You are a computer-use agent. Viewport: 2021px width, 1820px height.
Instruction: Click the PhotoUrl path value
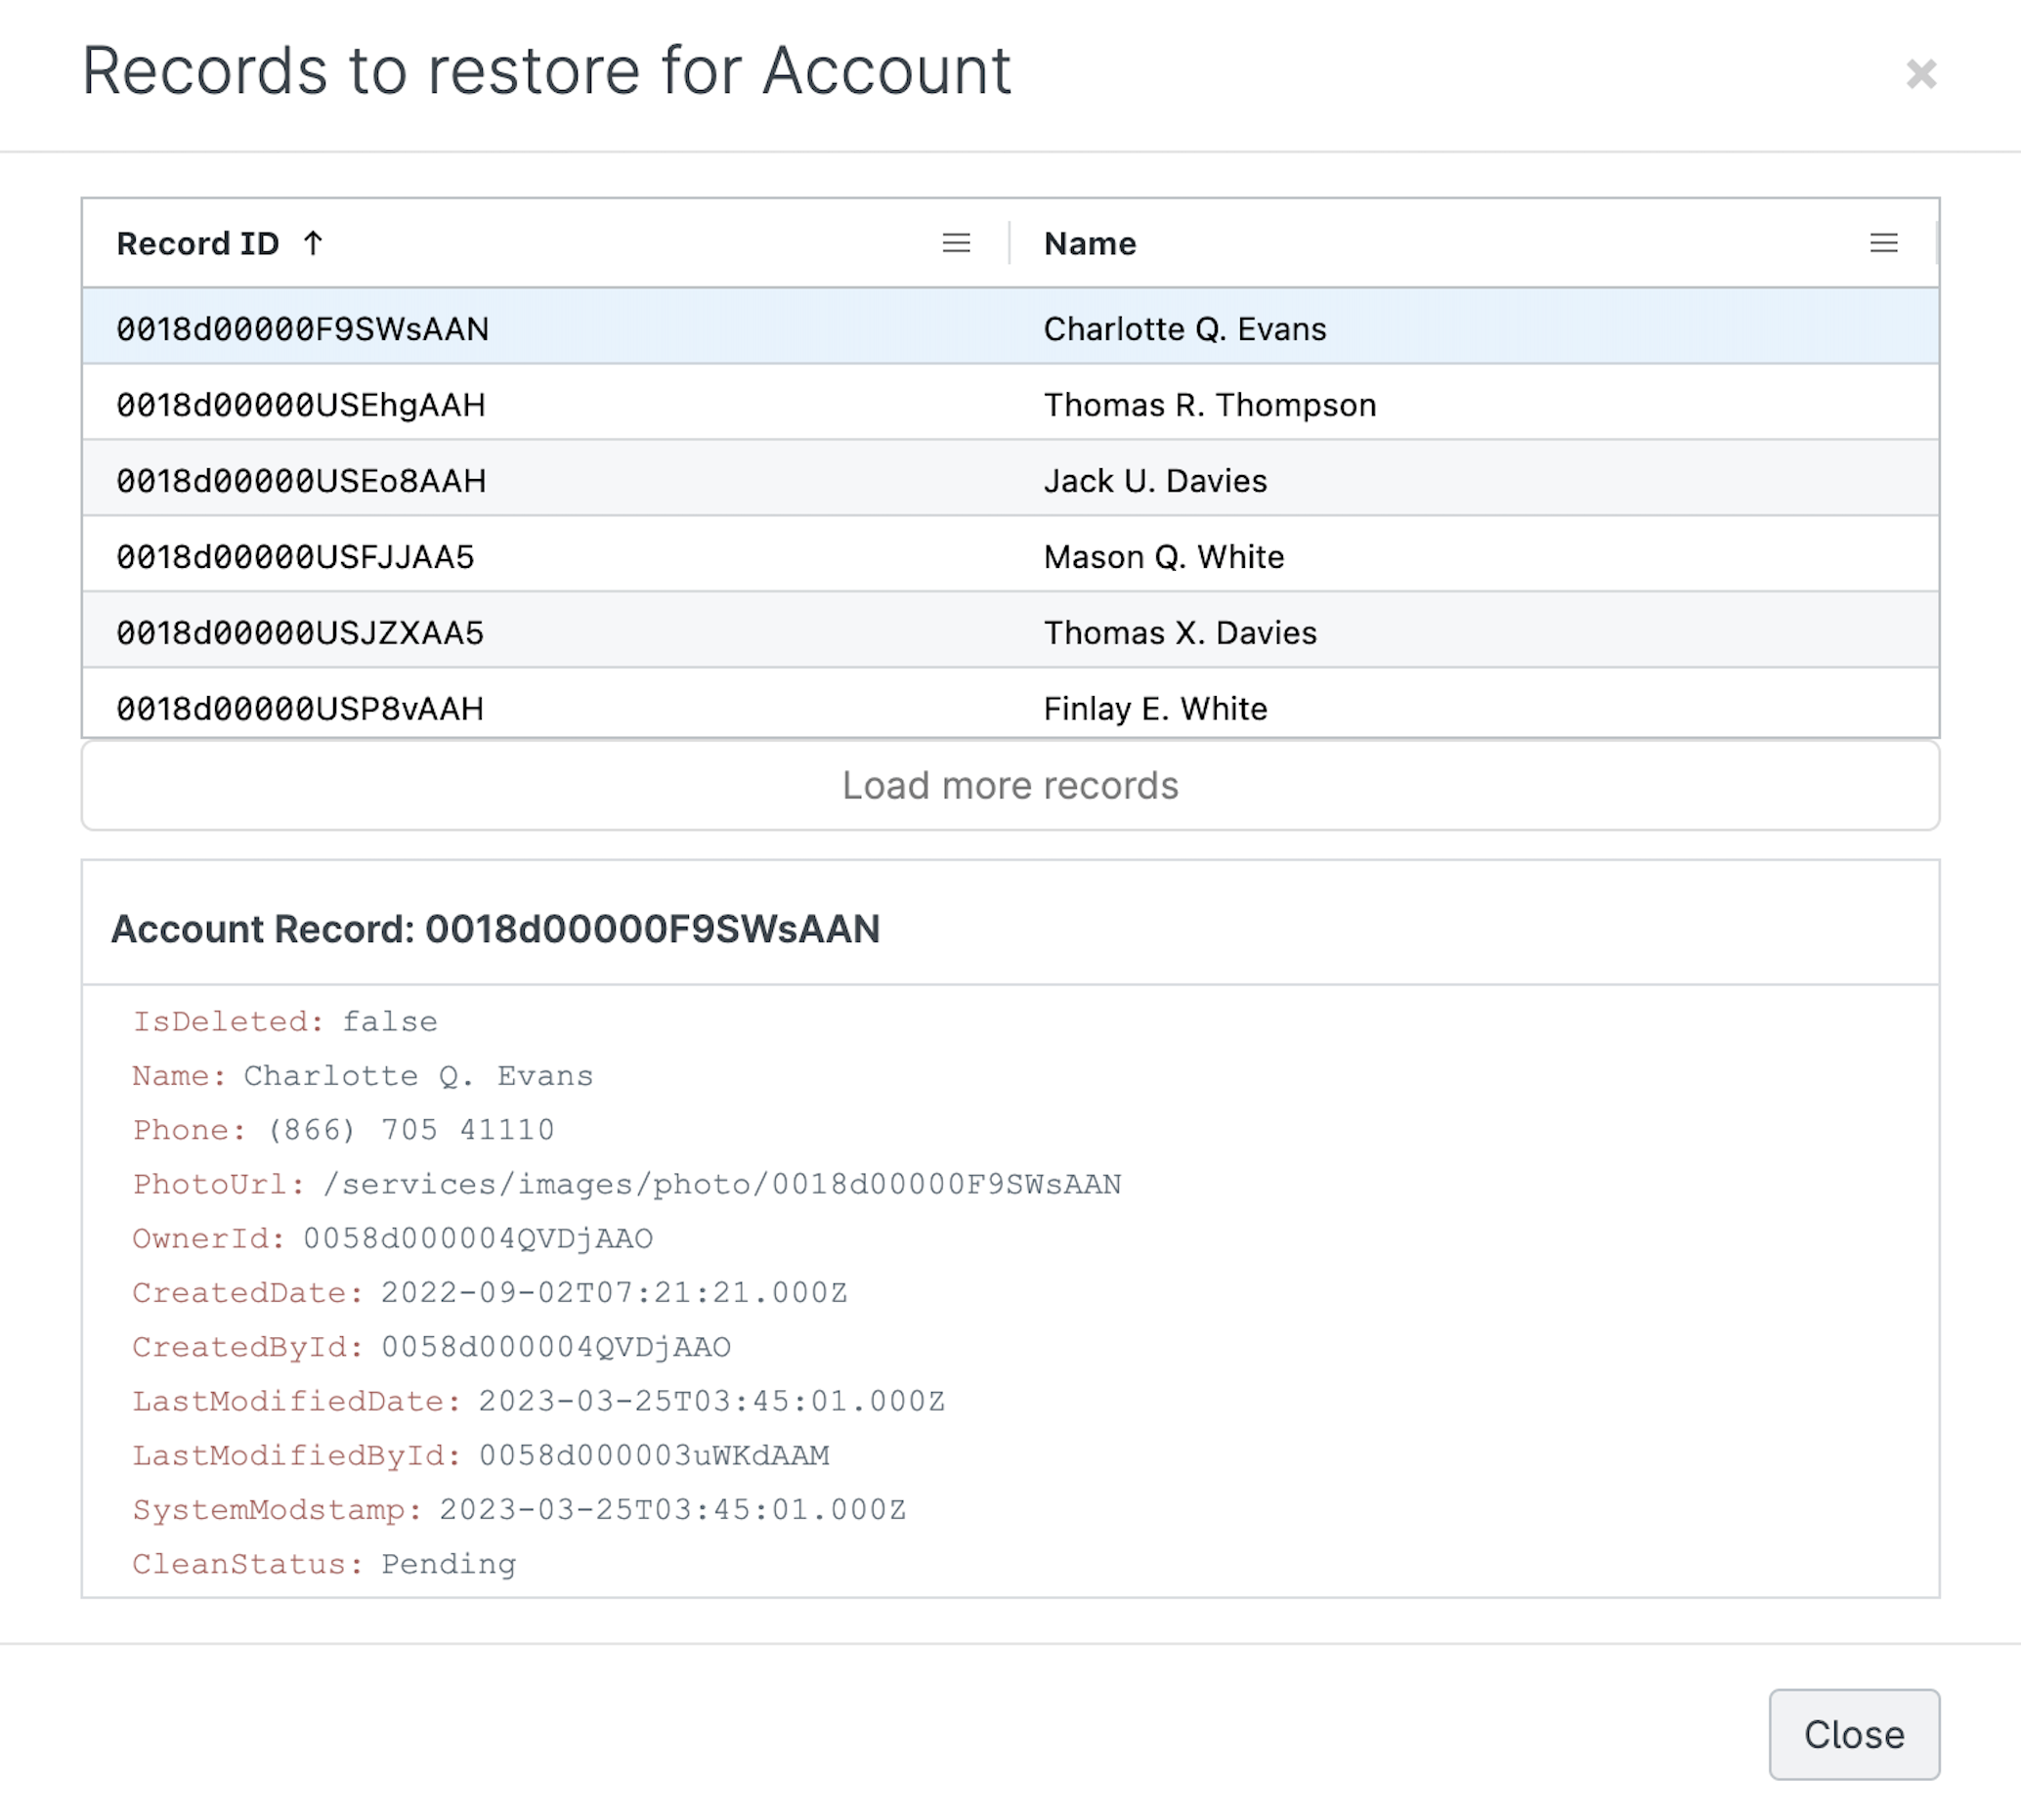click(721, 1184)
